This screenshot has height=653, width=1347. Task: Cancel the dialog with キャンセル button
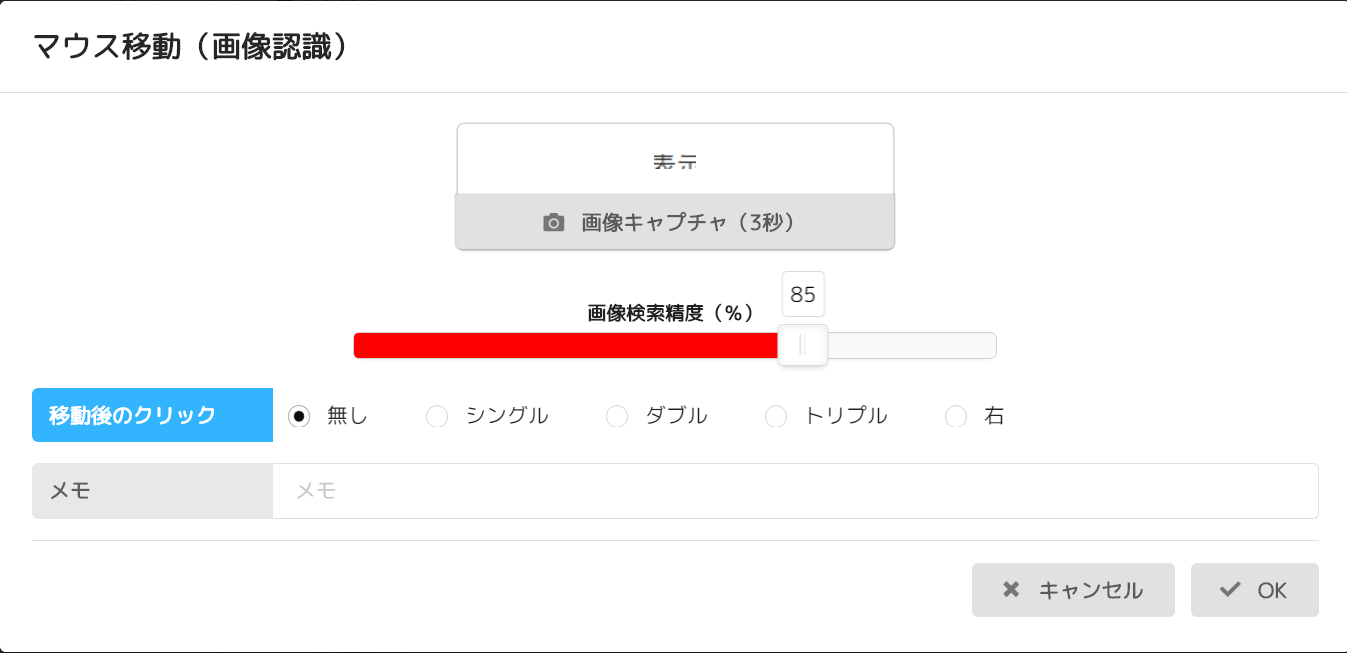[x=1073, y=590]
